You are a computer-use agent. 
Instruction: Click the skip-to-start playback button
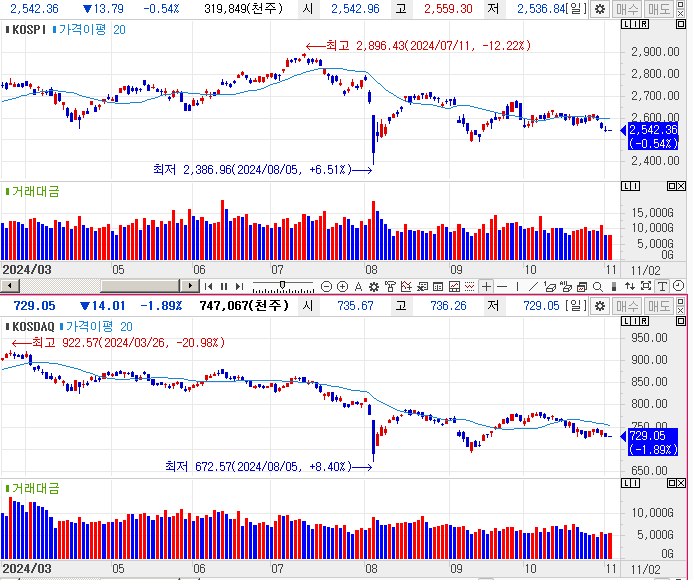click(x=208, y=286)
